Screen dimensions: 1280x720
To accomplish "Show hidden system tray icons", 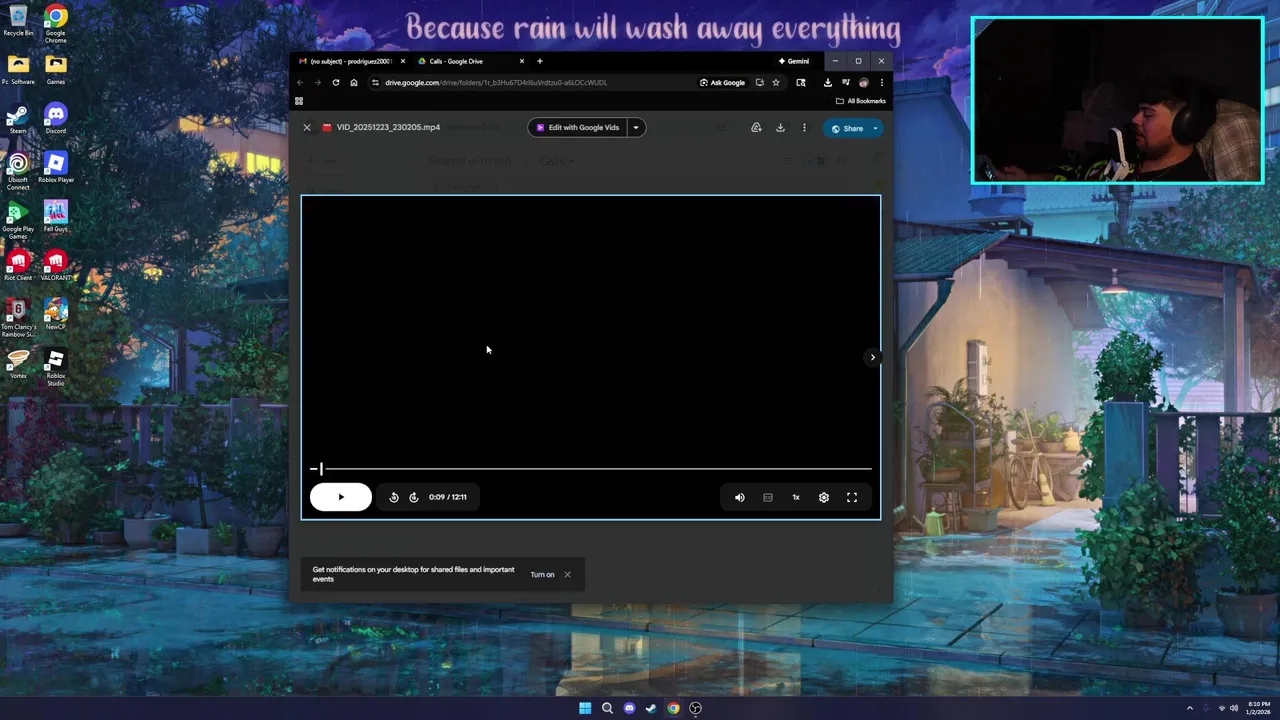I will (x=1189, y=708).
